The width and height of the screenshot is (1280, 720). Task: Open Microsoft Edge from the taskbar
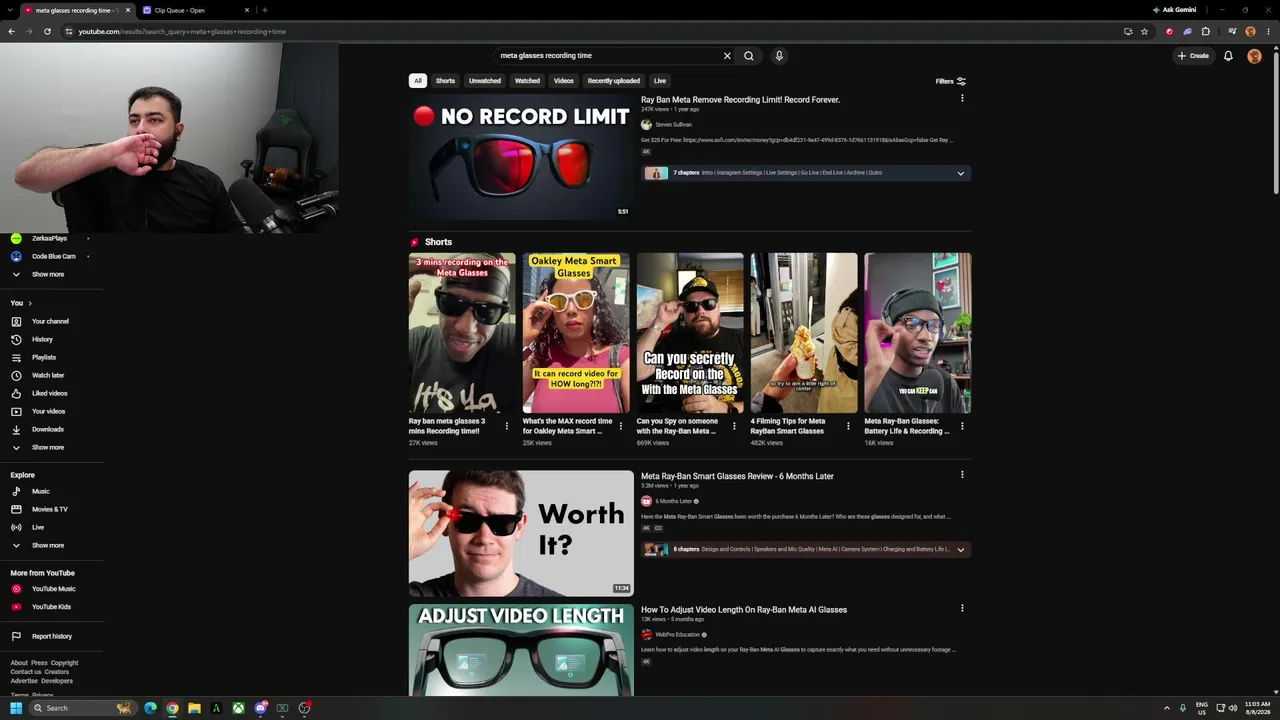coord(150,708)
